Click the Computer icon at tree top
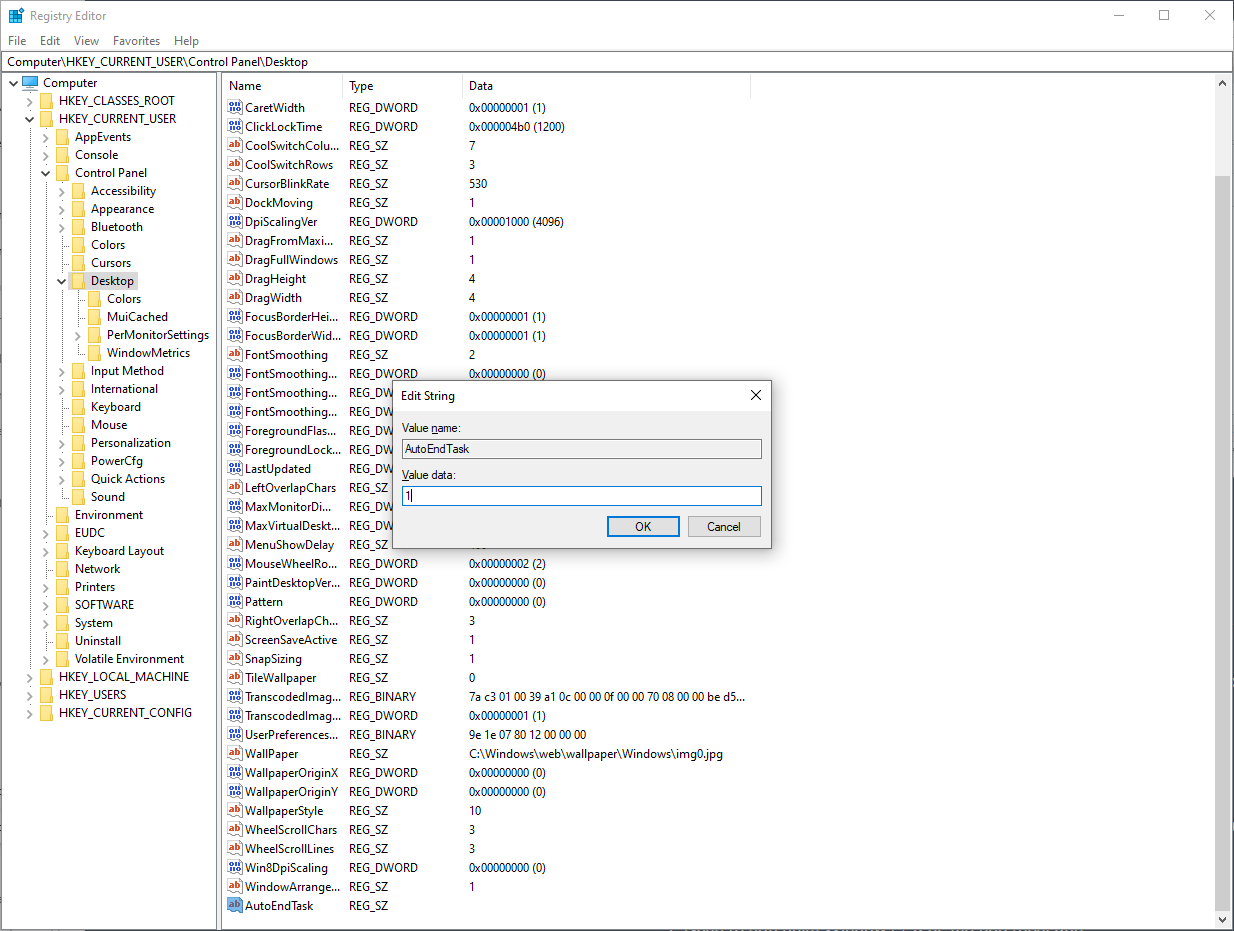Viewport: 1234px width, 931px height. (29, 82)
